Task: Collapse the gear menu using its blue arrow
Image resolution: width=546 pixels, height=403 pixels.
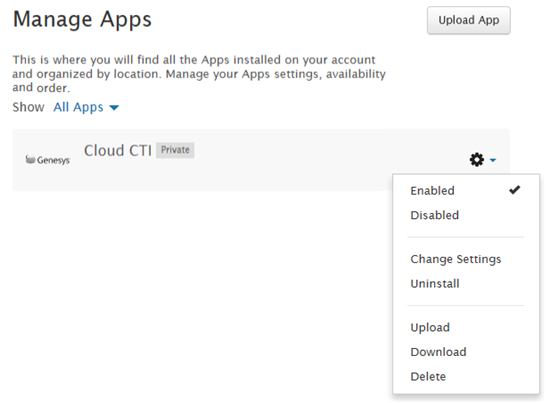Action: pos(493,160)
